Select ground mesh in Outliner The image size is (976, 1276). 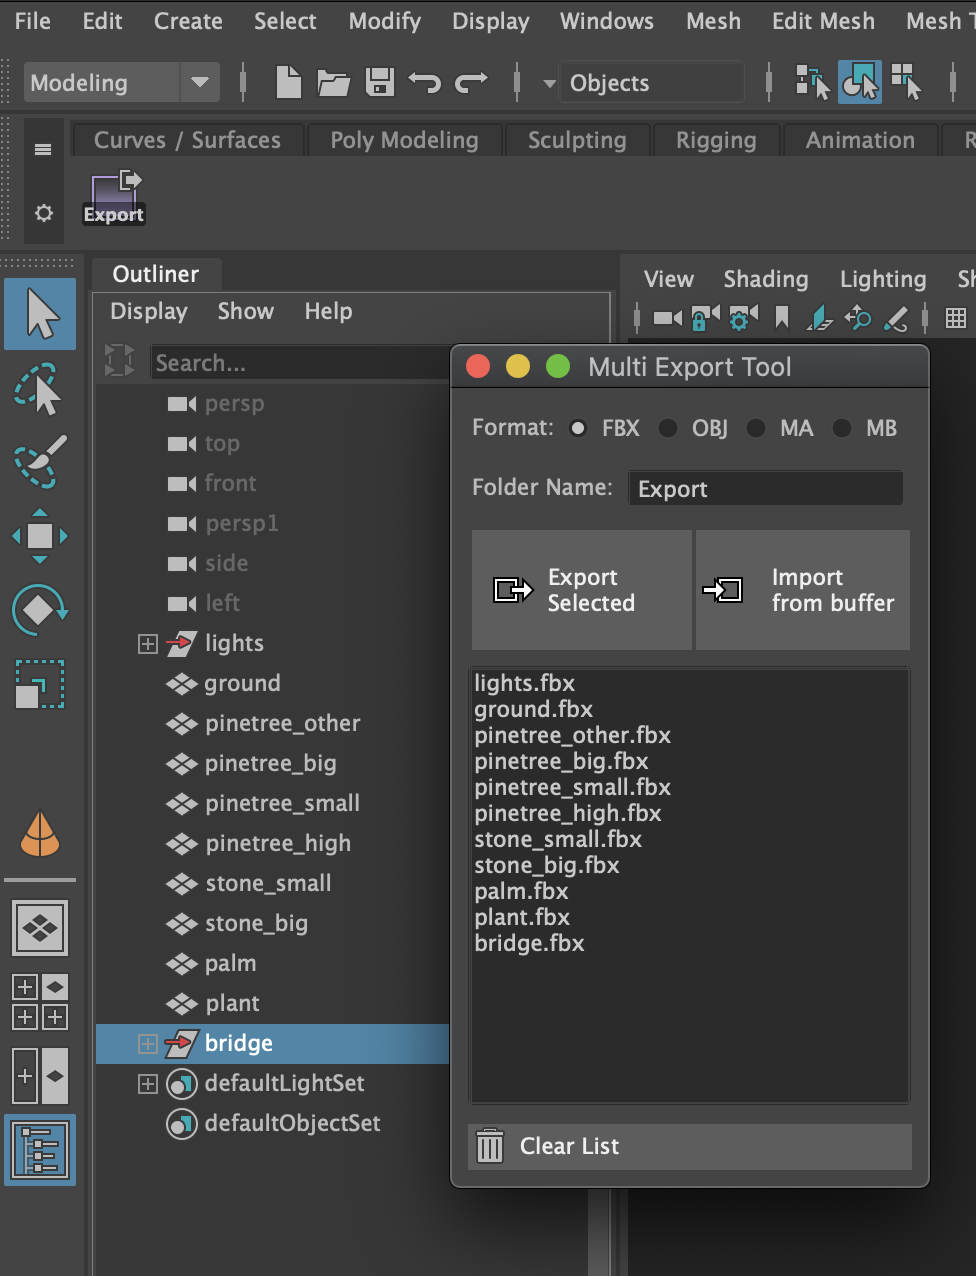[x=242, y=684]
